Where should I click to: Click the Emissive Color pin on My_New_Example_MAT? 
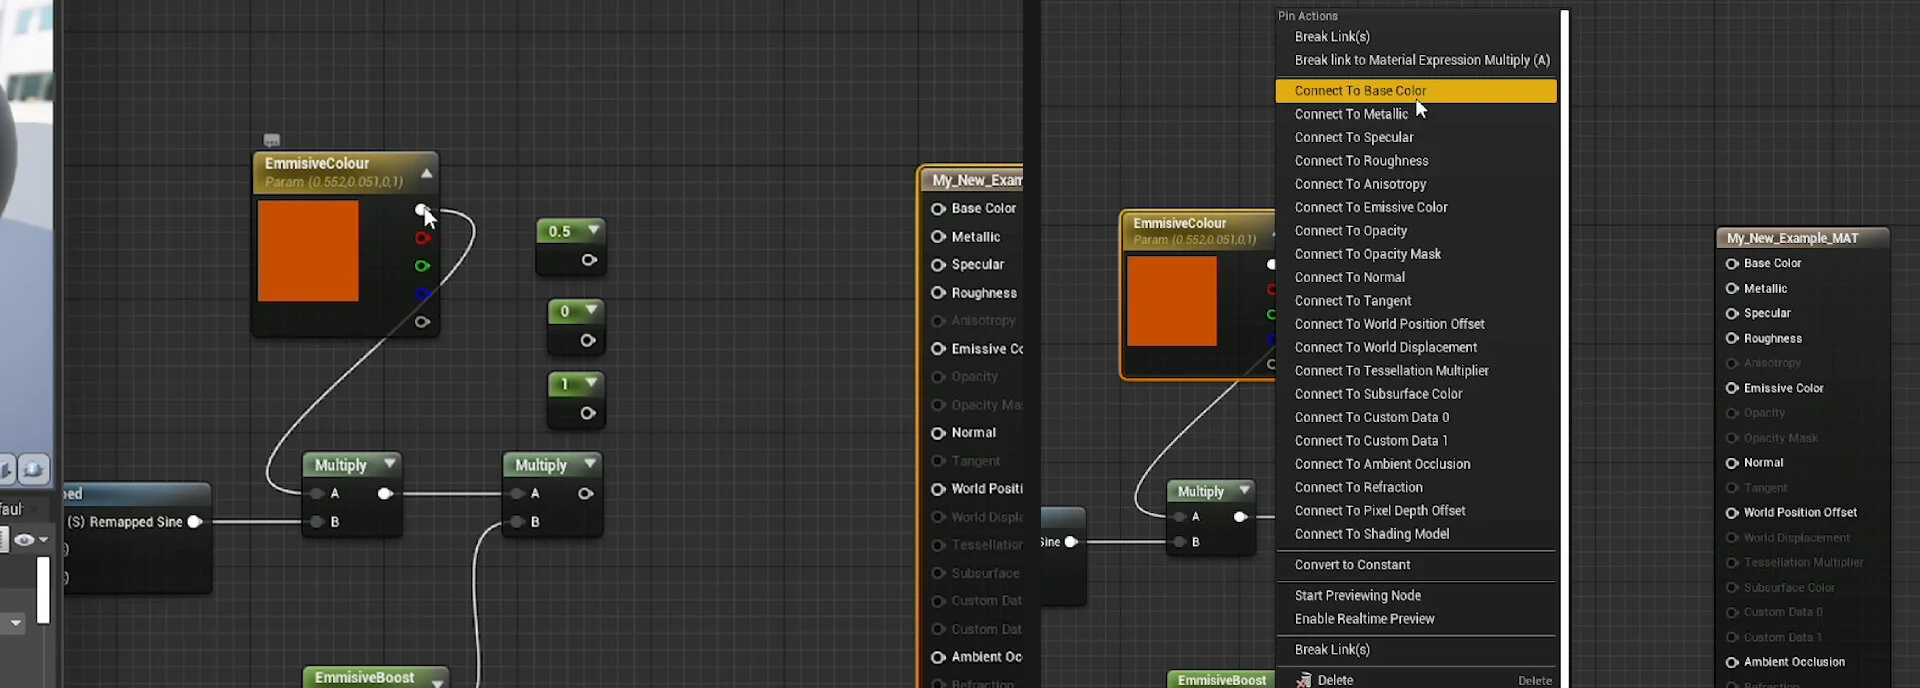pyautogui.click(x=1732, y=388)
